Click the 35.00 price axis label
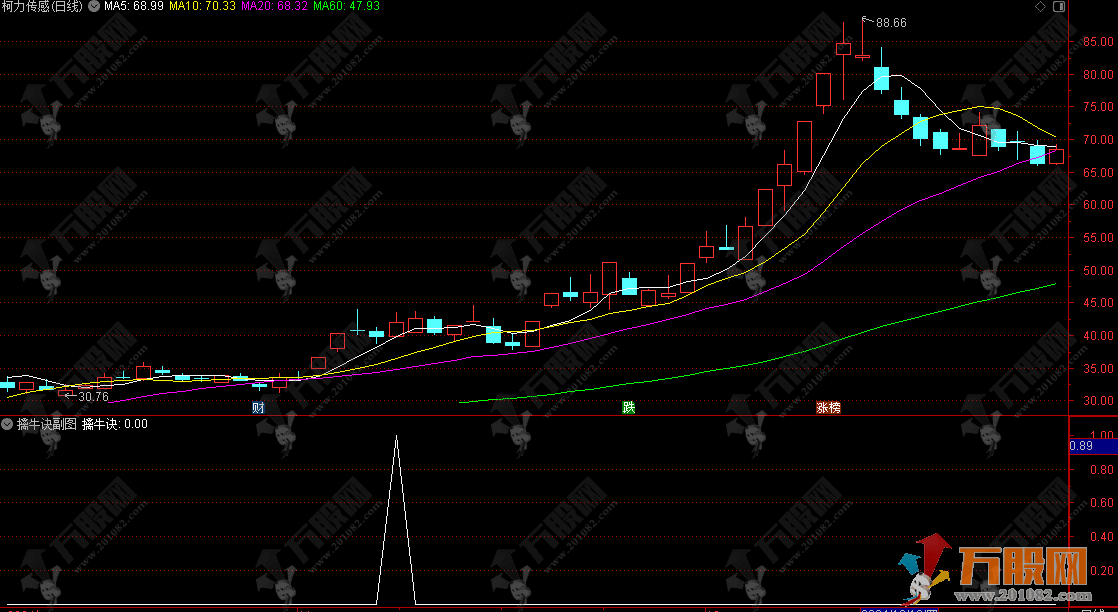1118x612 pixels. point(1098,369)
